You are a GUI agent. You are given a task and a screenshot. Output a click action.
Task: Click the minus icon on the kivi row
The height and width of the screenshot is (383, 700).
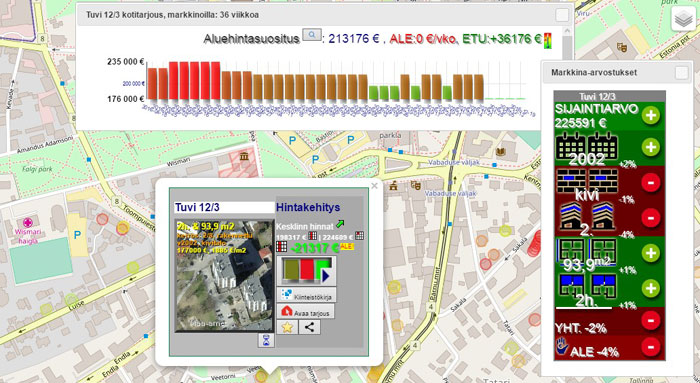[650, 183]
